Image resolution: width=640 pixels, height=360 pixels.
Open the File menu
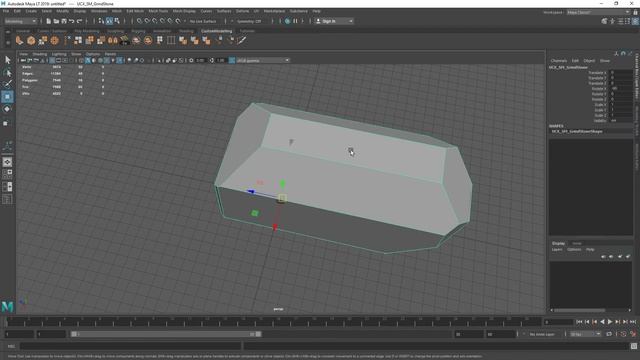pos(6,11)
